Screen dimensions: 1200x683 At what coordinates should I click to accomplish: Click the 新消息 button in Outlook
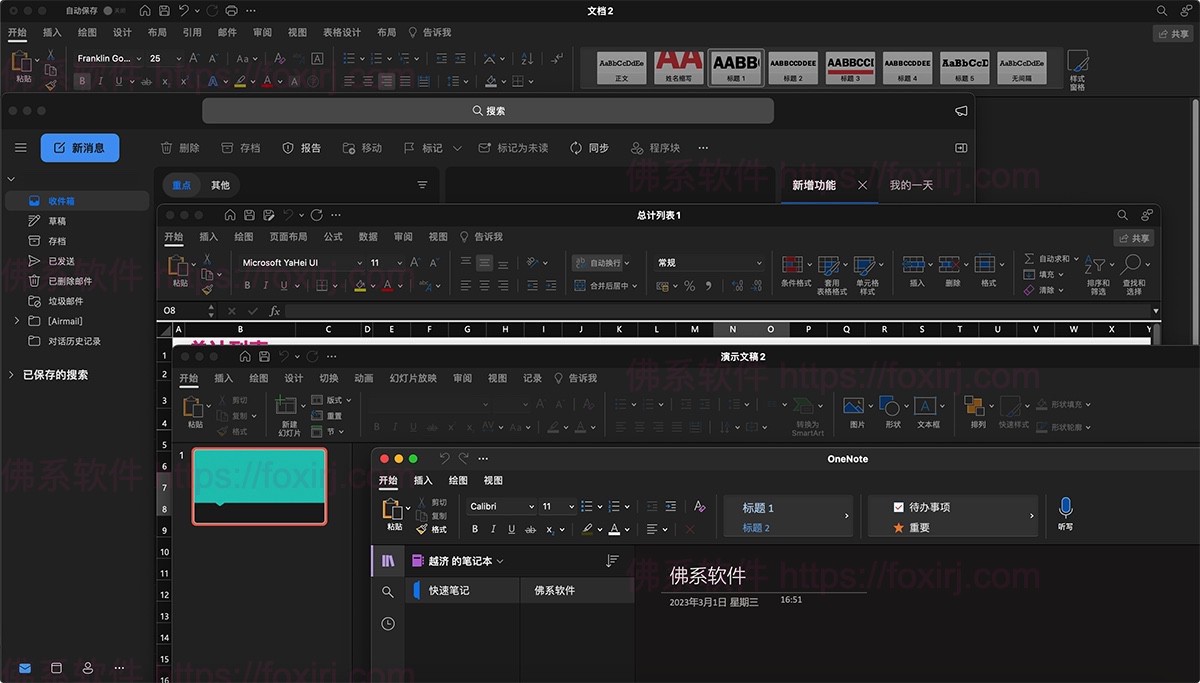point(79,148)
